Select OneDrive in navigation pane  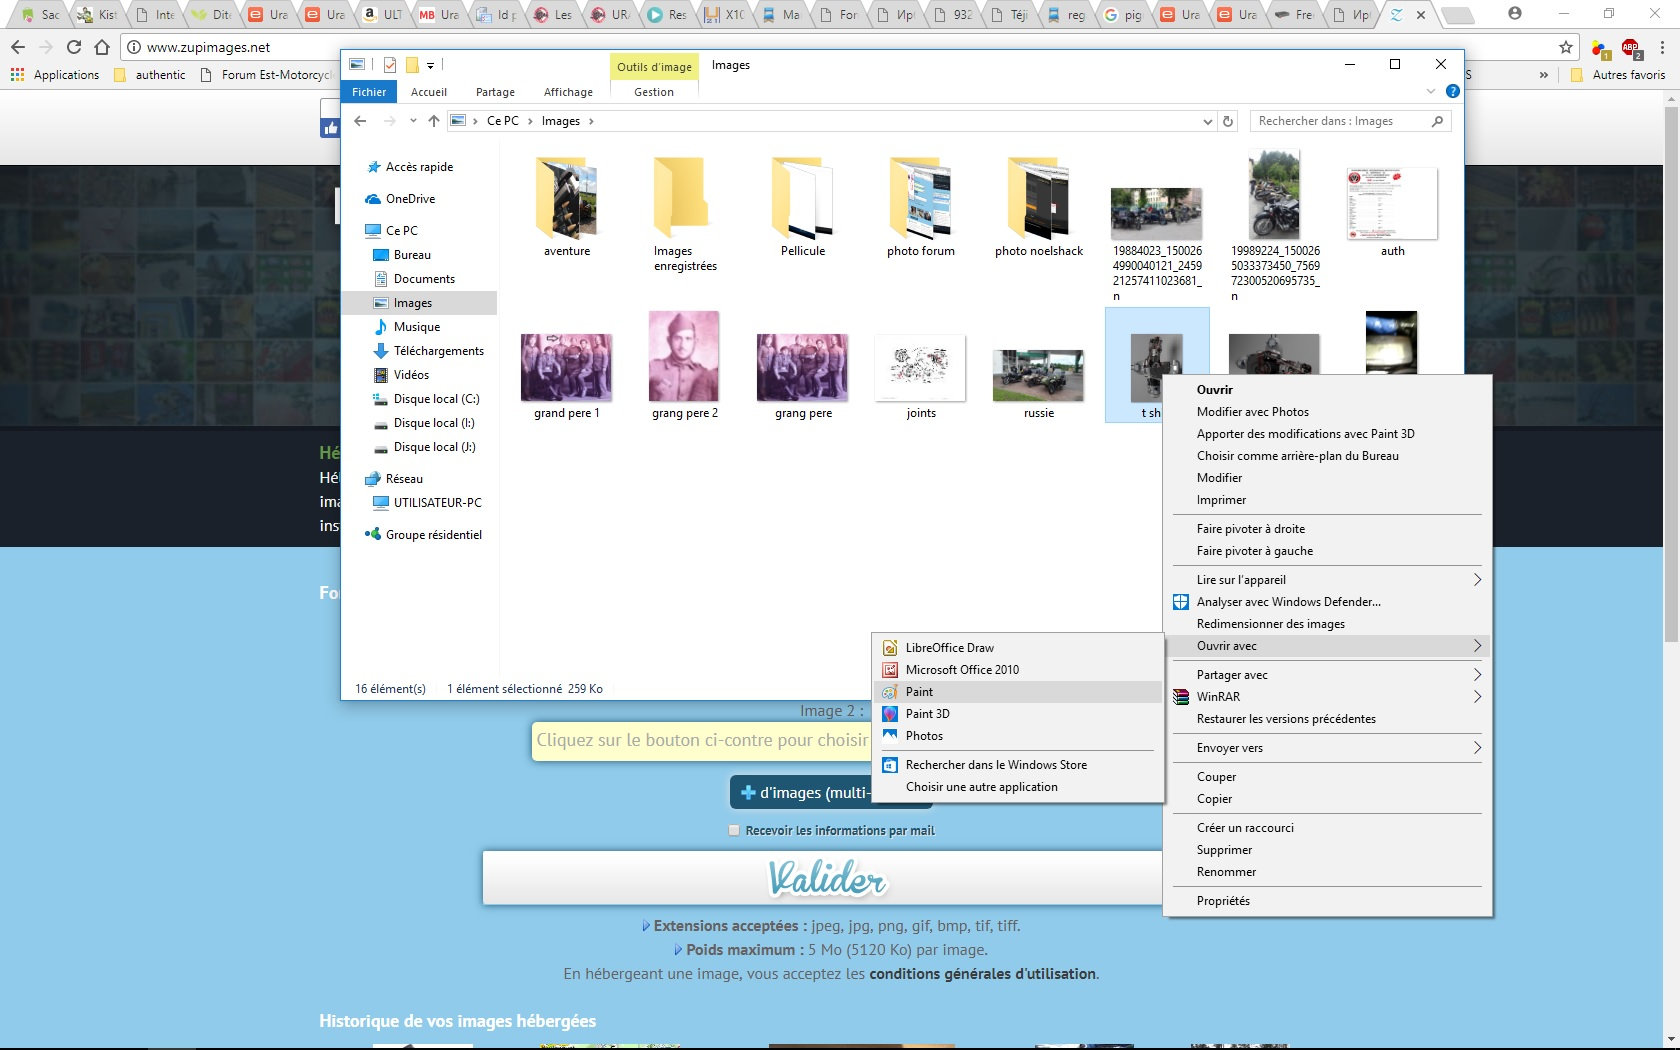click(x=410, y=199)
